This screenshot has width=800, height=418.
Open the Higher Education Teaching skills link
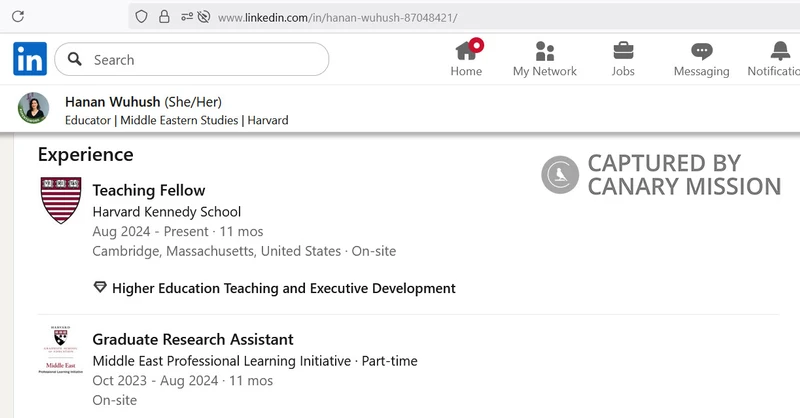pyautogui.click(x=283, y=288)
